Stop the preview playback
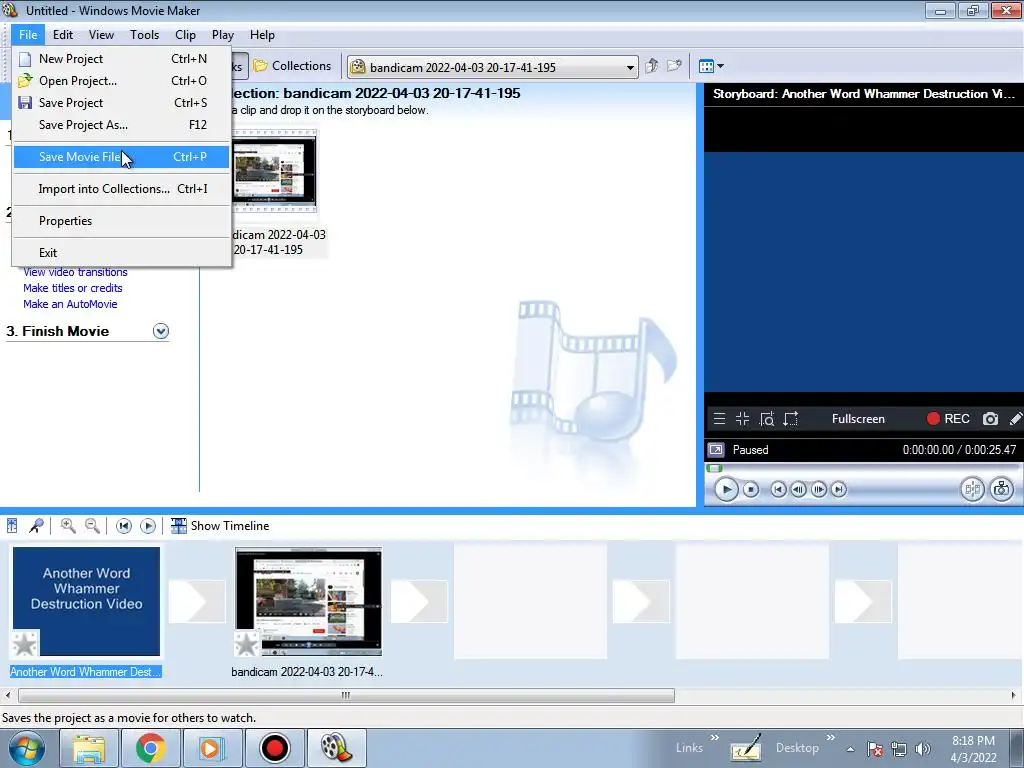This screenshot has height=768, width=1024. click(751, 489)
